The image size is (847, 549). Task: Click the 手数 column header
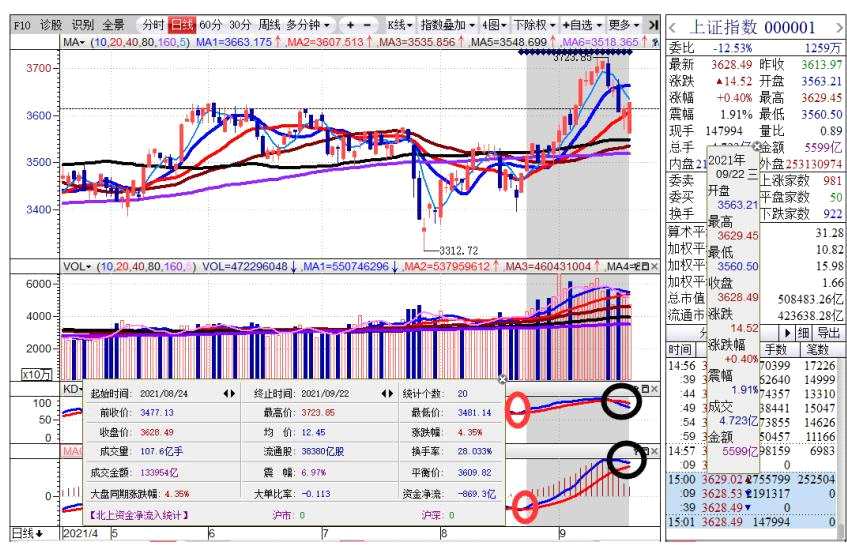776,350
